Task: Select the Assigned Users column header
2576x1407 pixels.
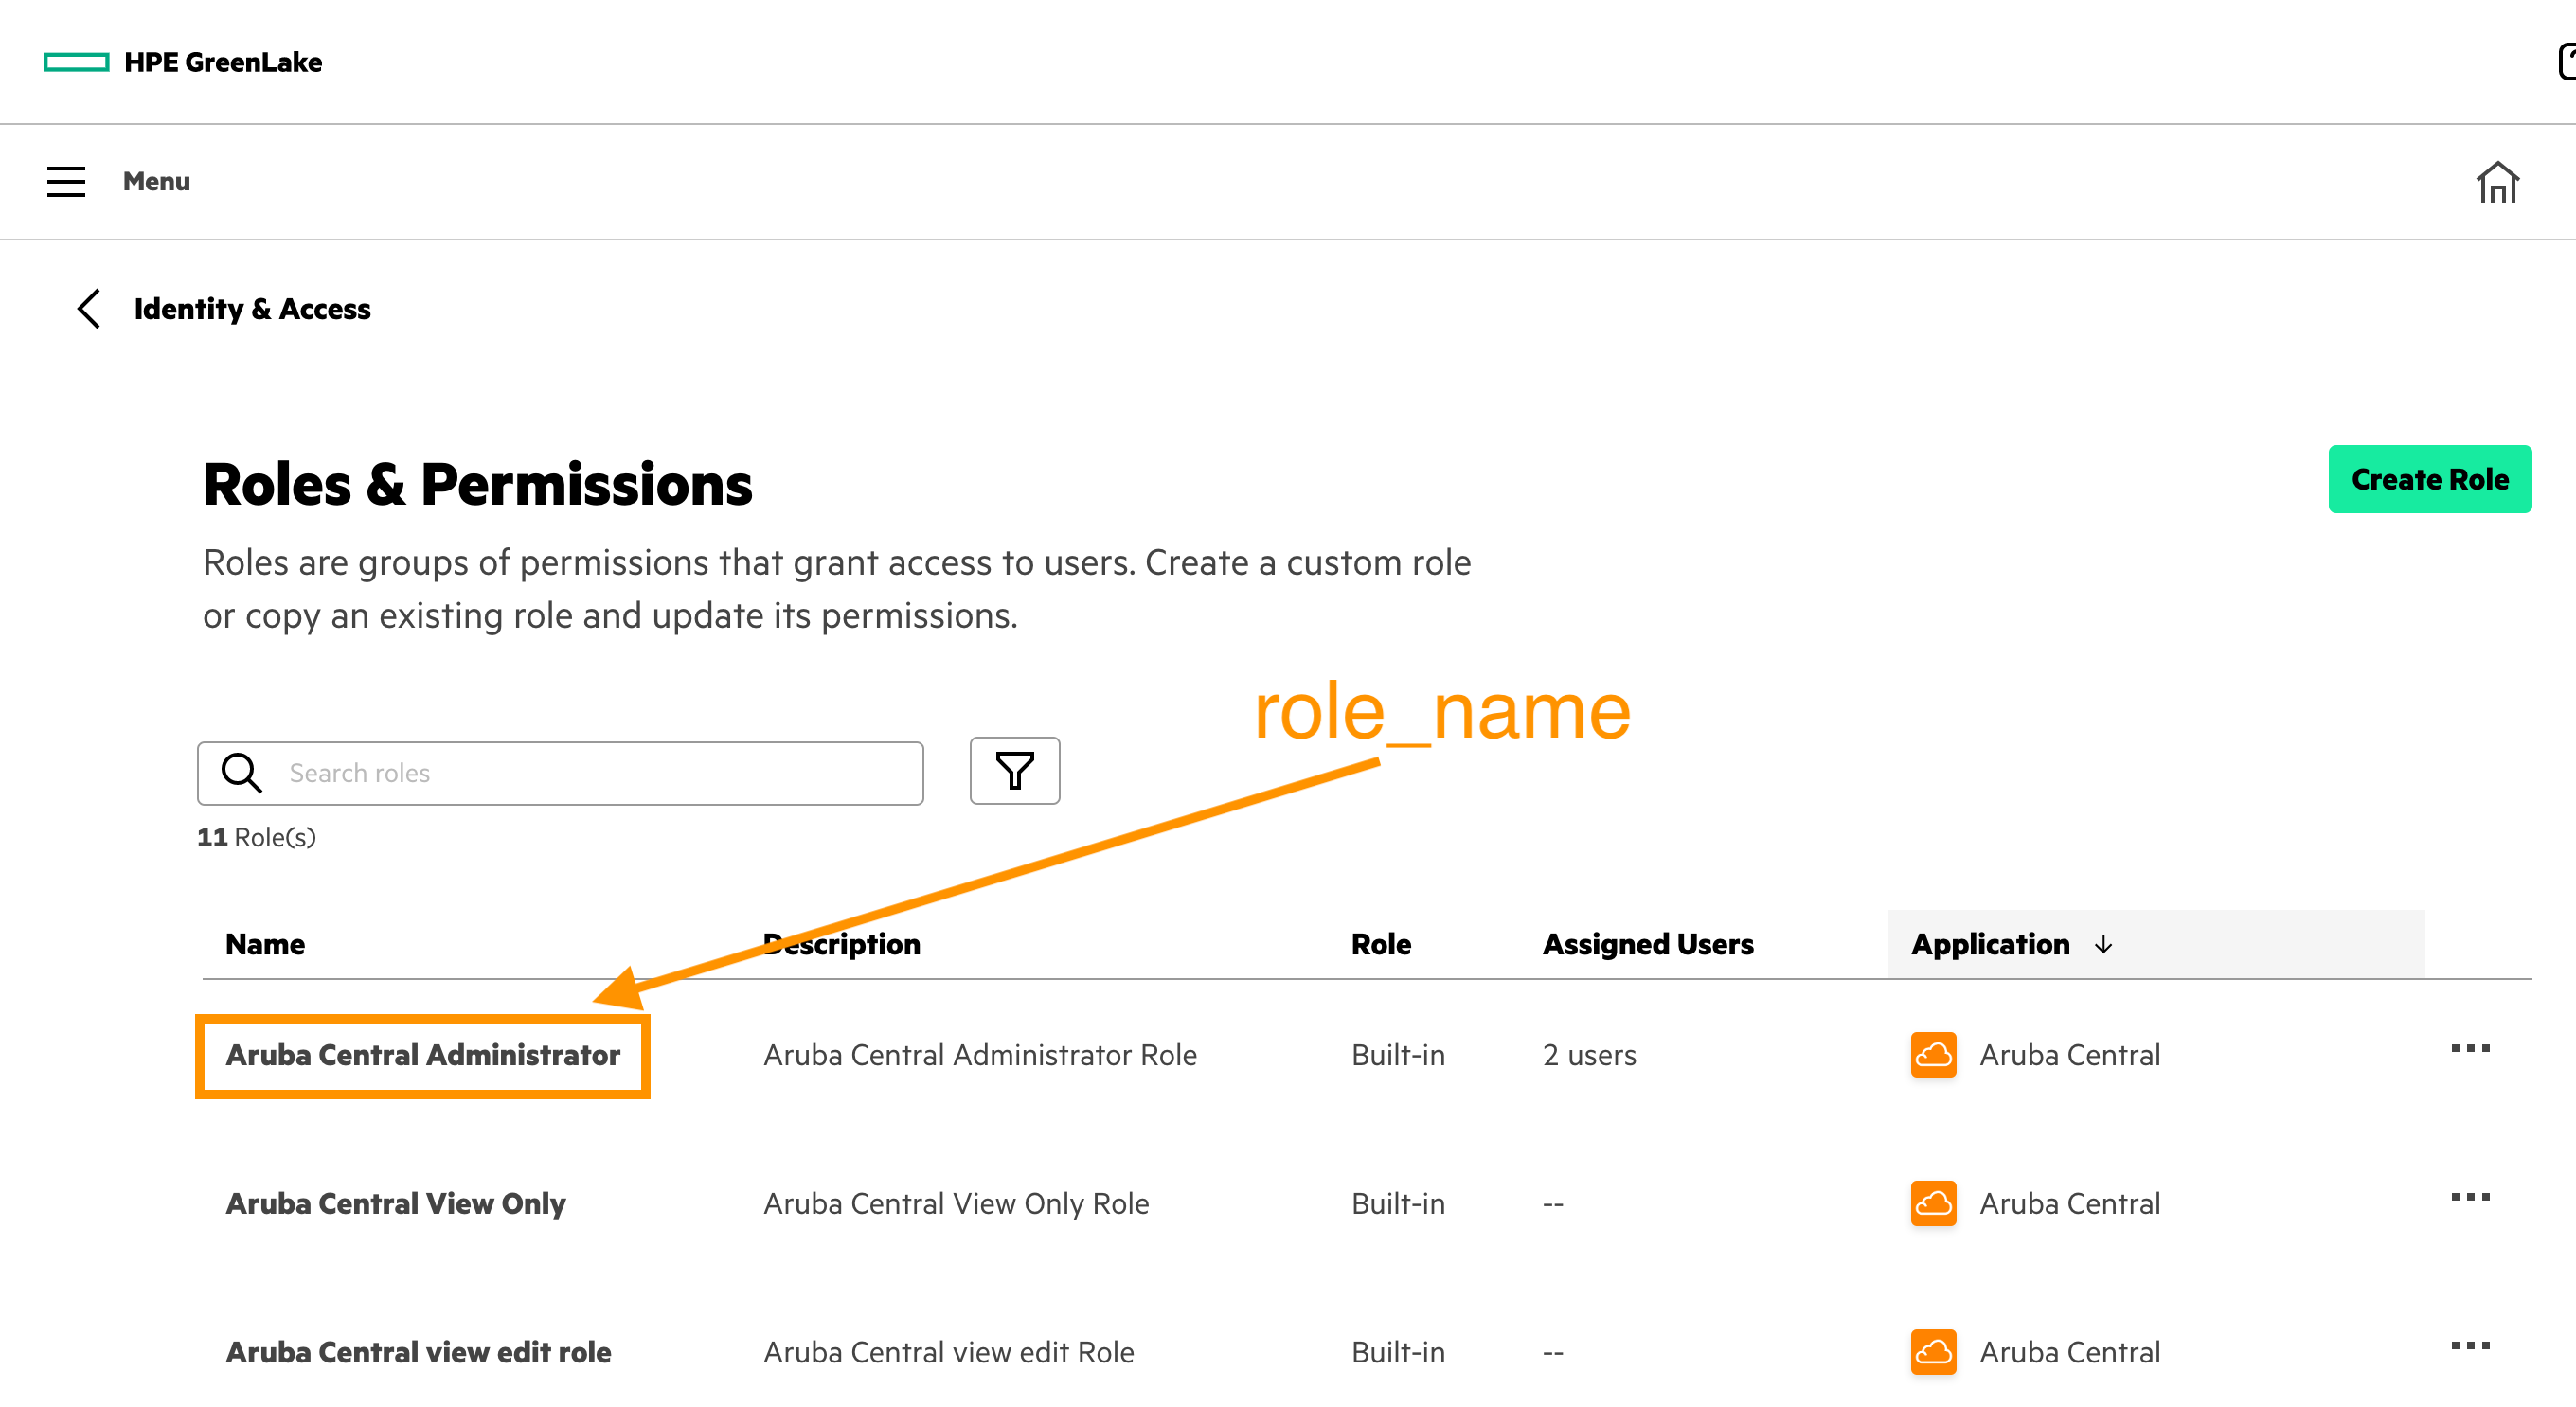Action: click(x=1648, y=944)
